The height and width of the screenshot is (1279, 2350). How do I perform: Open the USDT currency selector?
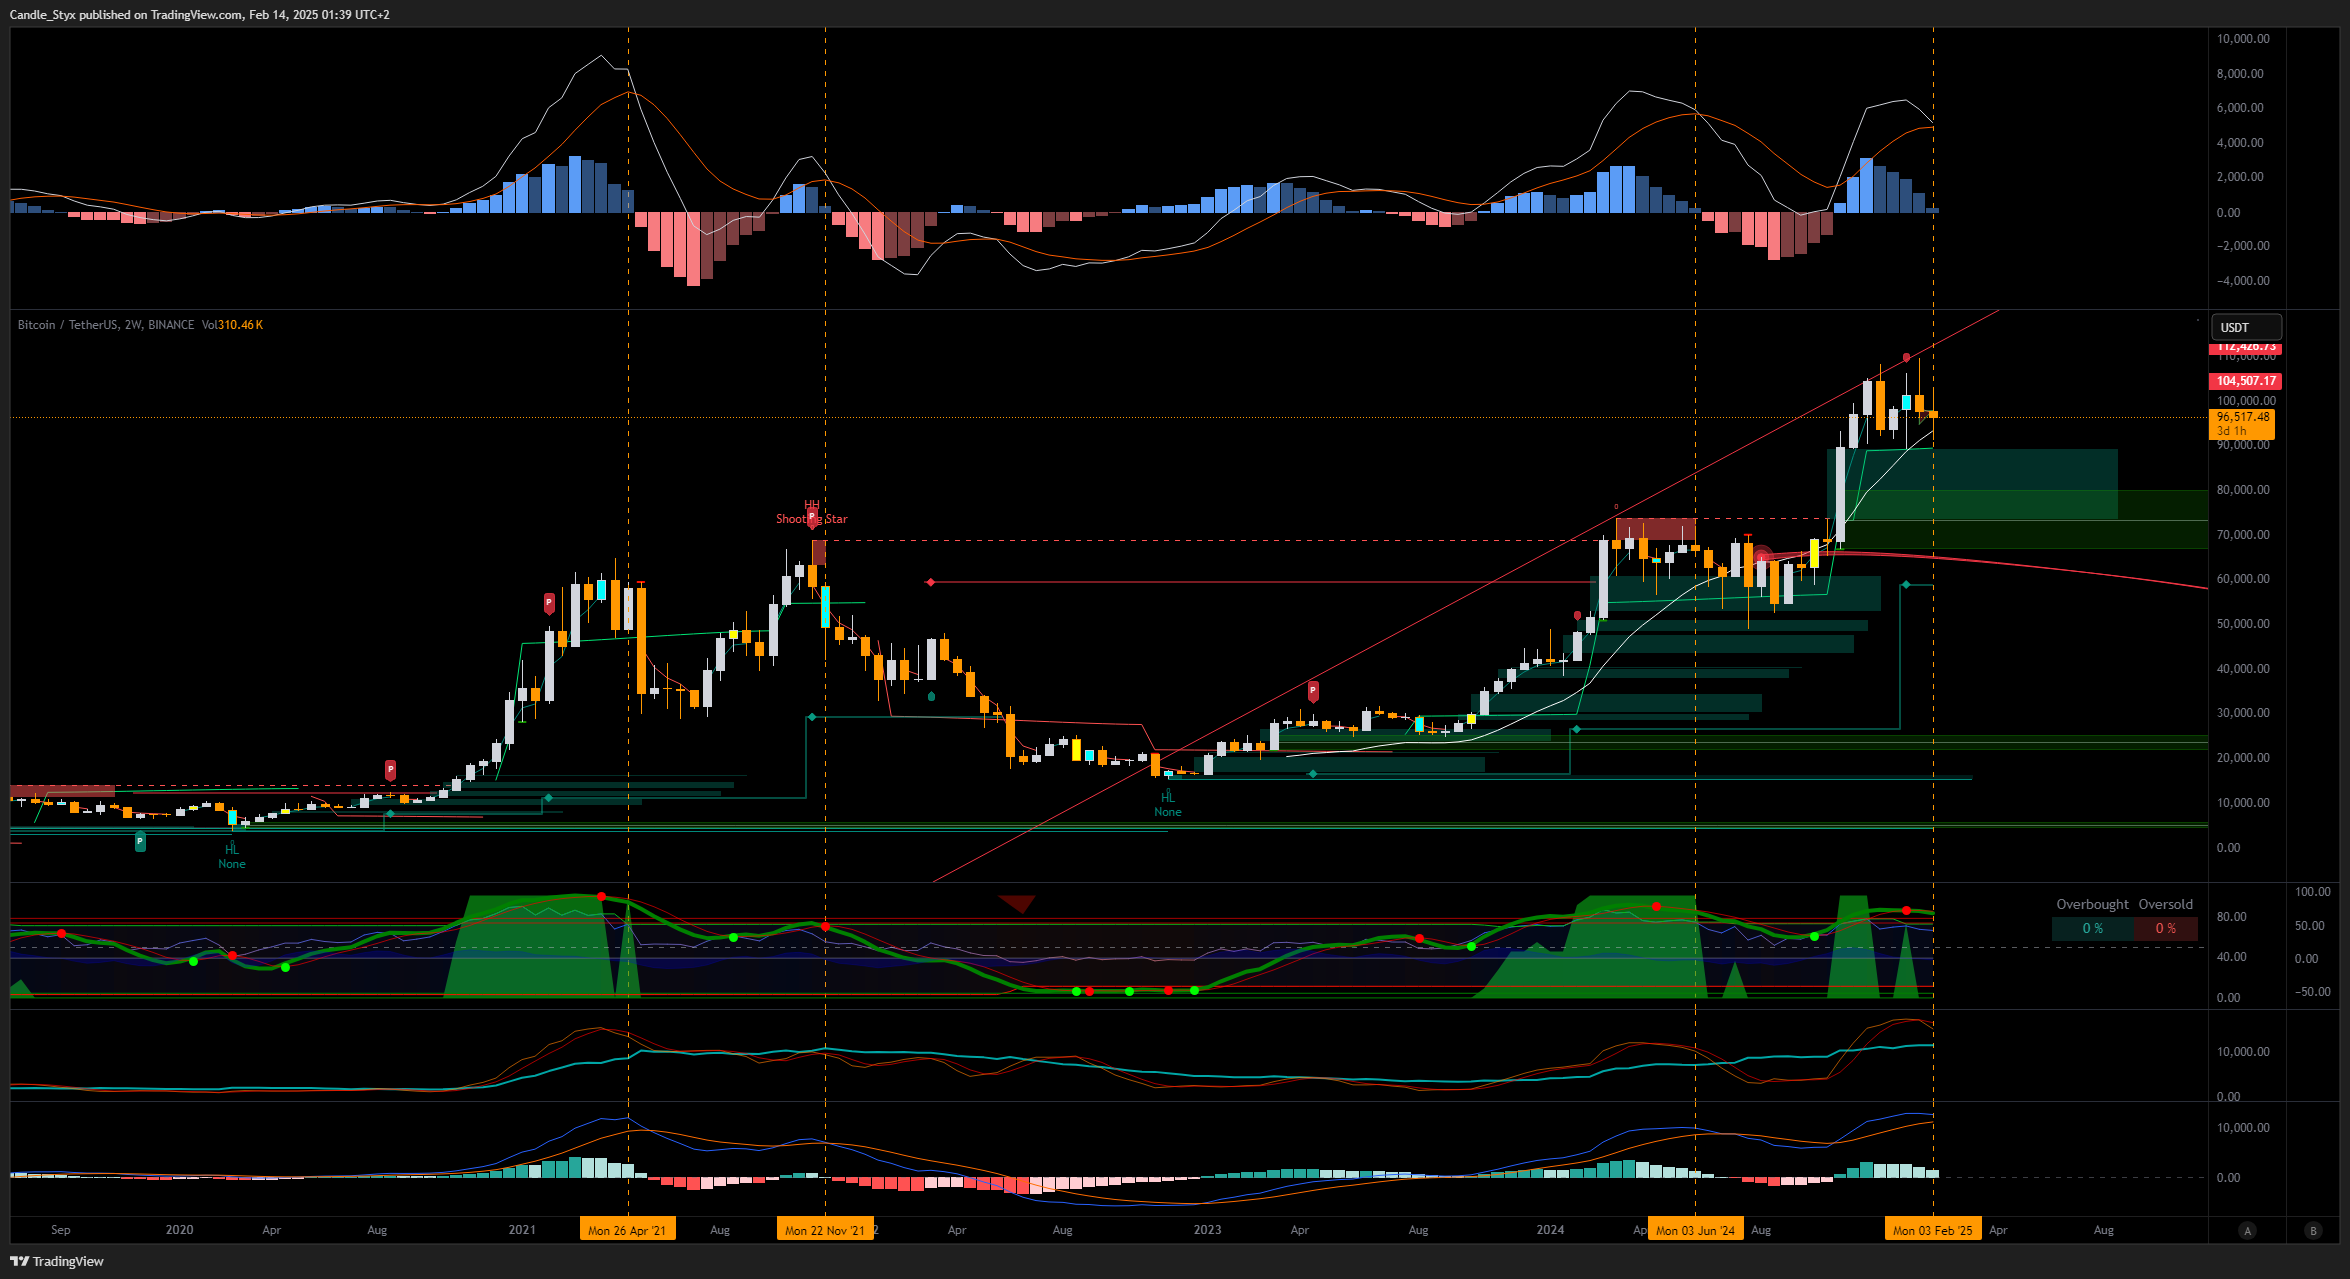pyautogui.click(x=2245, y=327)
